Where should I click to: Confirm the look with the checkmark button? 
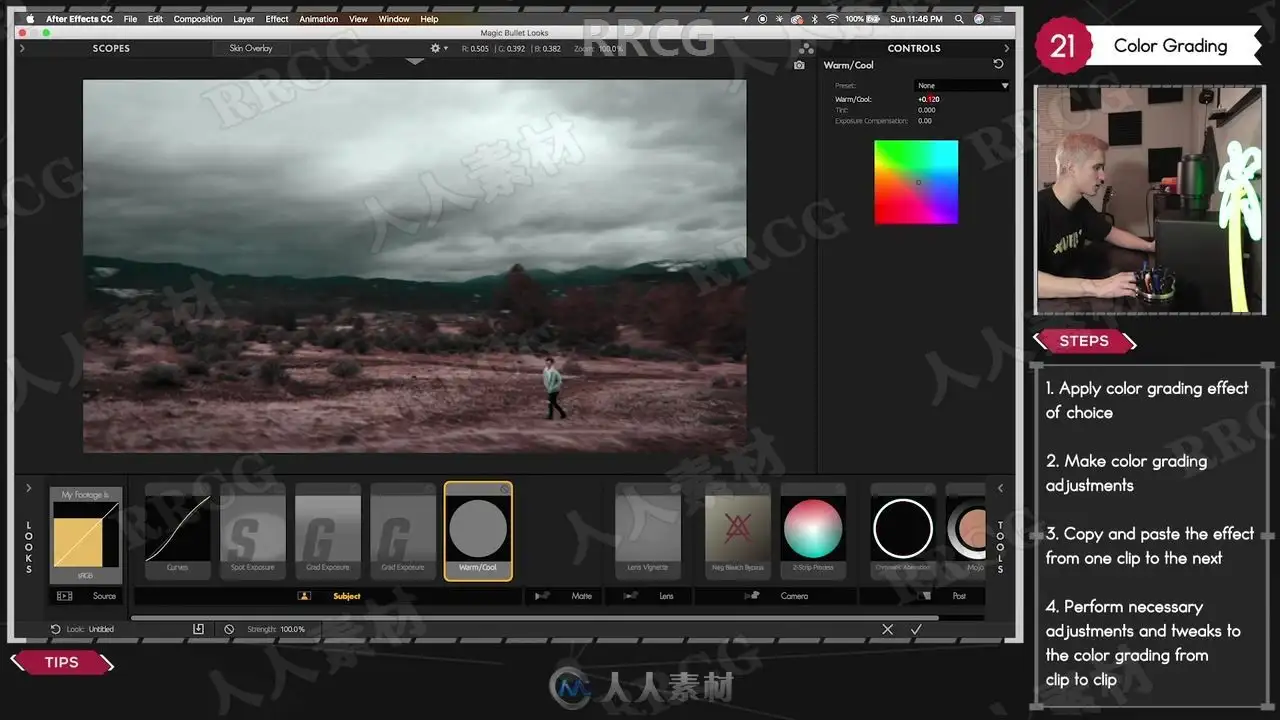915,629
